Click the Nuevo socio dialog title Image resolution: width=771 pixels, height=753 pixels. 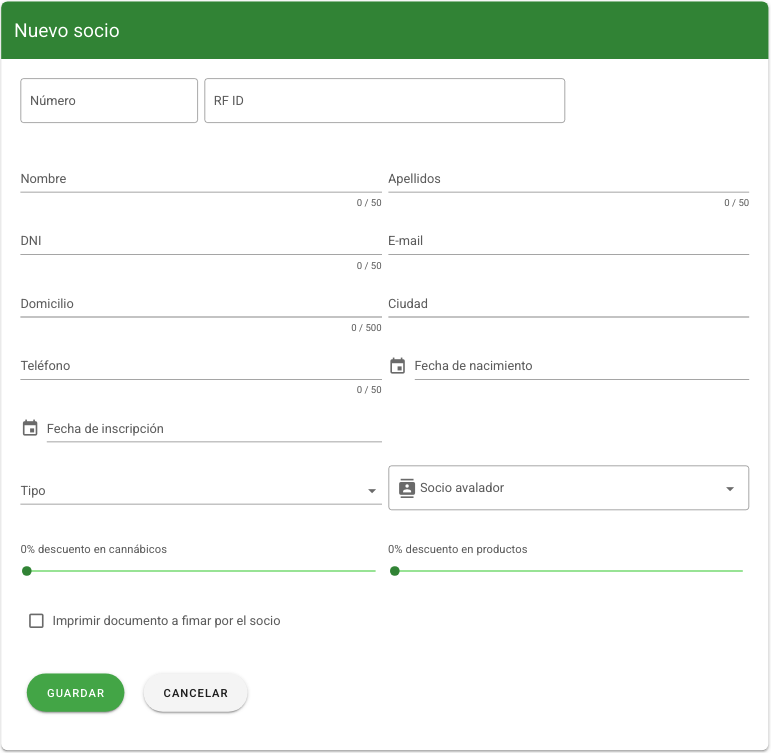tap(67, 30)
